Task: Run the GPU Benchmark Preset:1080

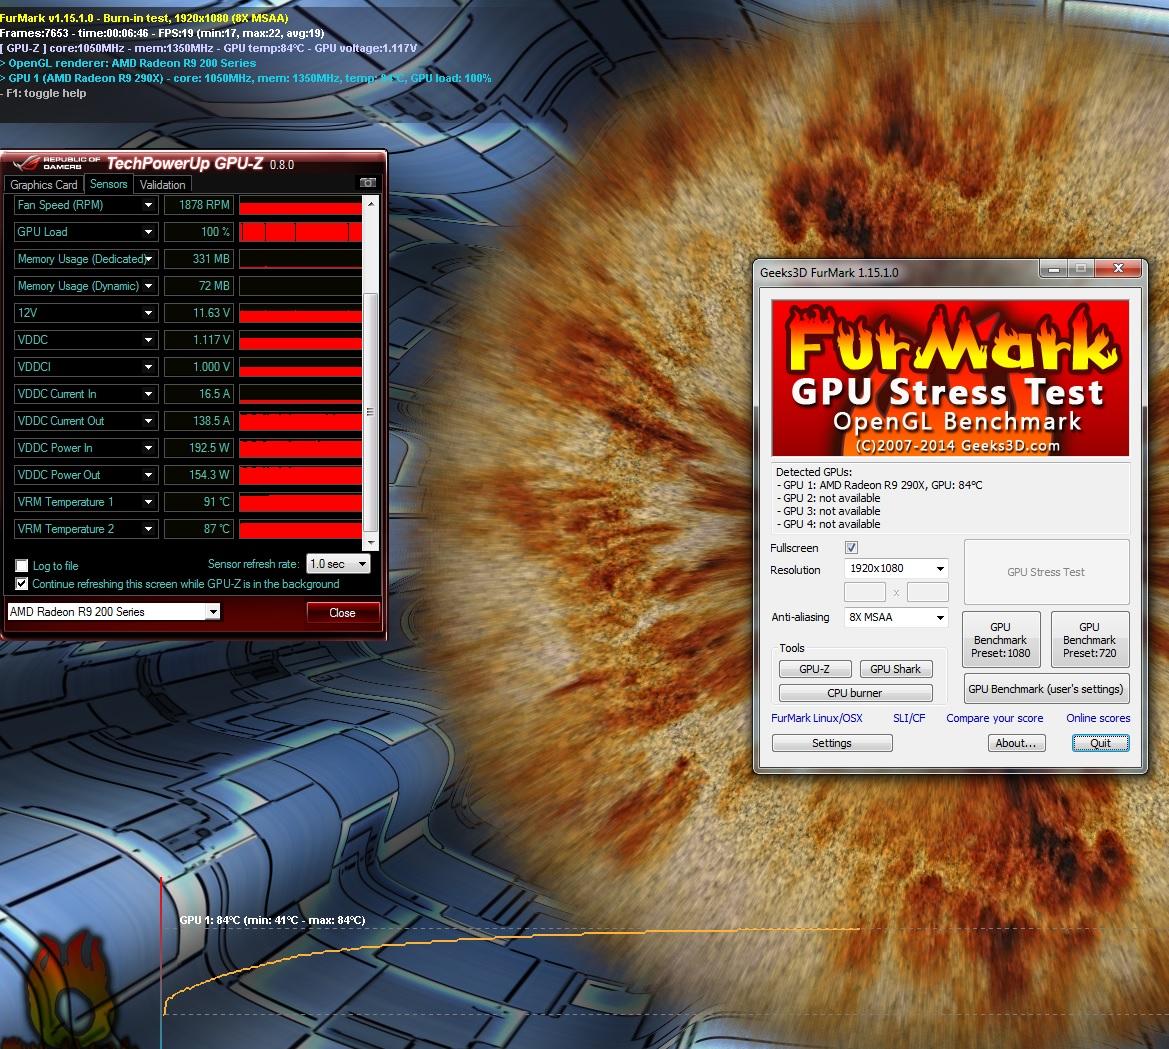Action: click(x=1001, y=640)
